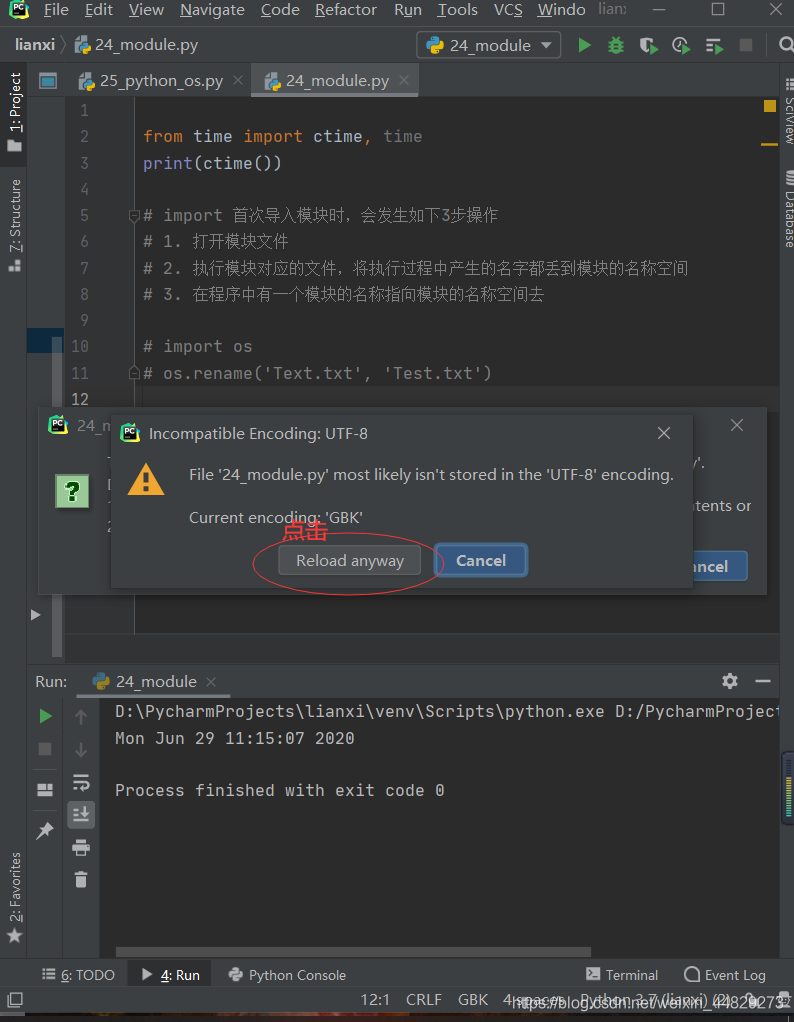Clear the console with the trash icon
This screenshot has height=1022, width=794.
coord(81,880)
